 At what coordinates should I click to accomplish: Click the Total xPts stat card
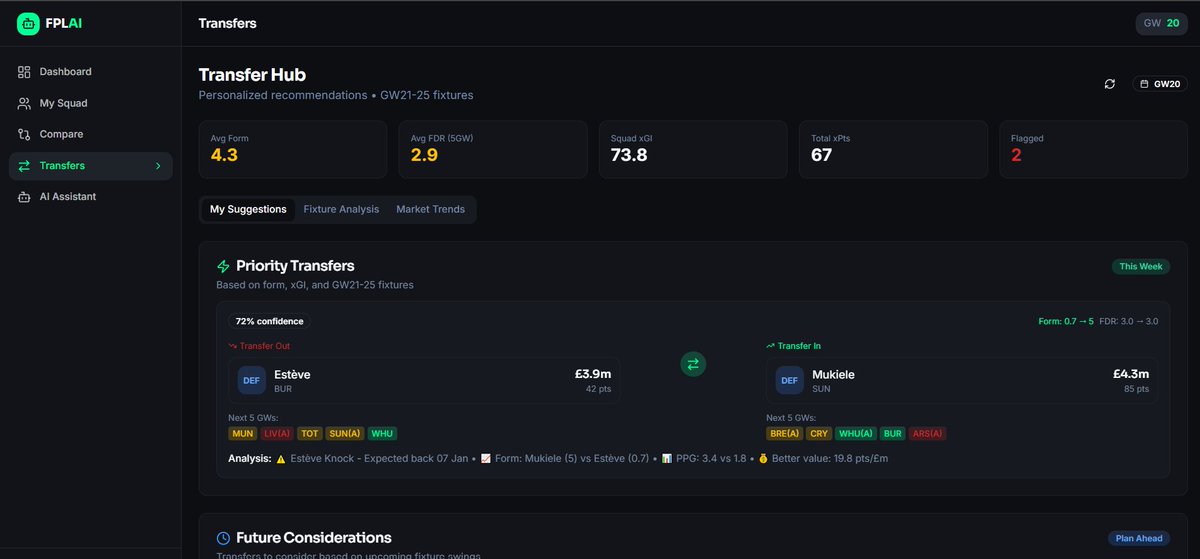[893, 150]
